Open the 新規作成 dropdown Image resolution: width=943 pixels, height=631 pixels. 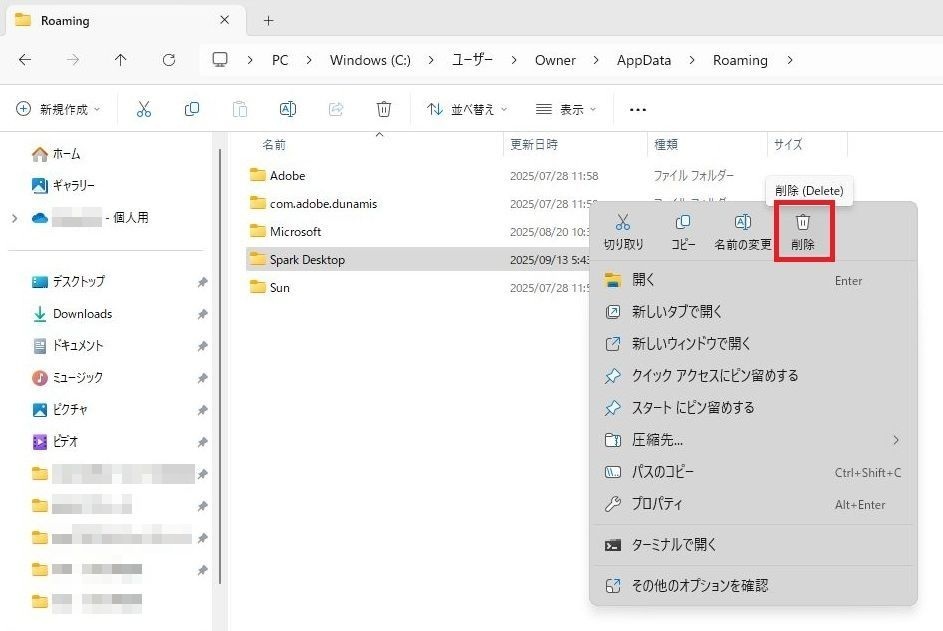[58, 109]
